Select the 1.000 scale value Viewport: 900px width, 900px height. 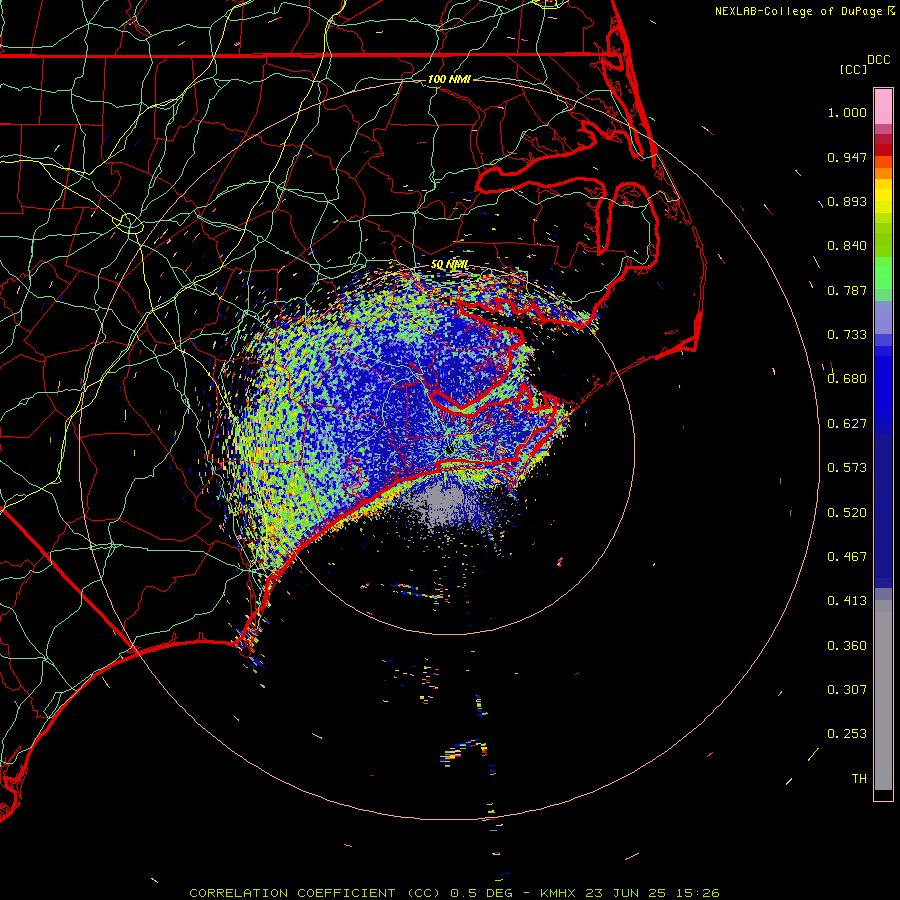[847, 112]
